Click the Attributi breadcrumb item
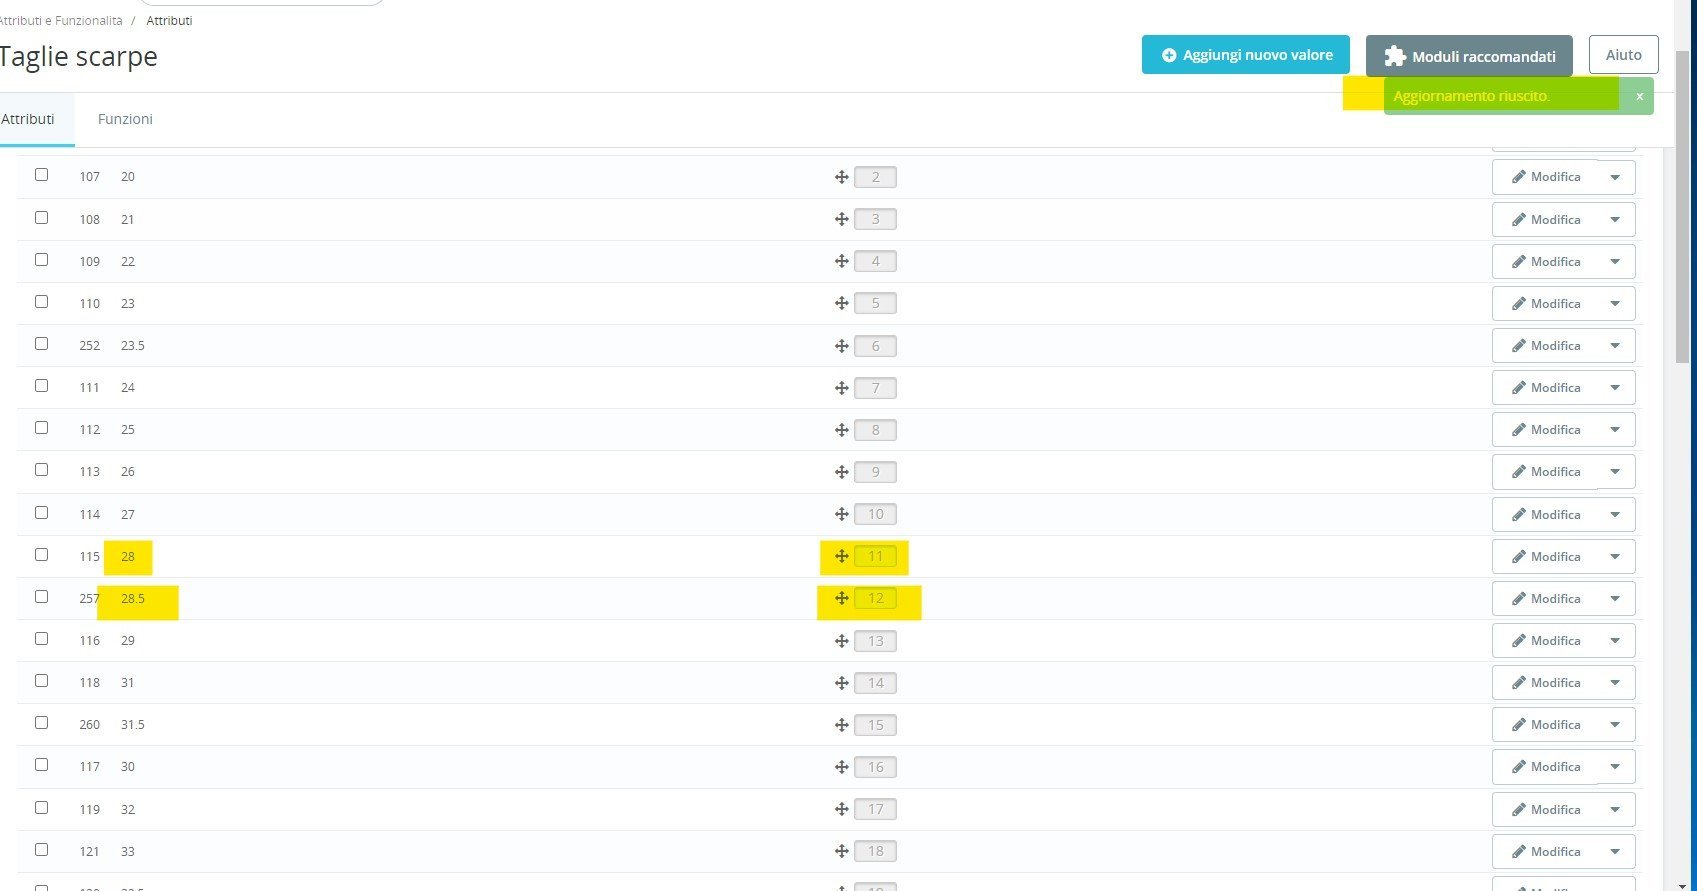 [169, 20]
